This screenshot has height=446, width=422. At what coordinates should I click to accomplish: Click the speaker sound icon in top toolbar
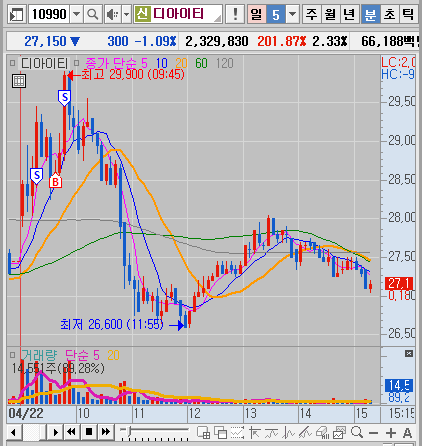(113, 14)
